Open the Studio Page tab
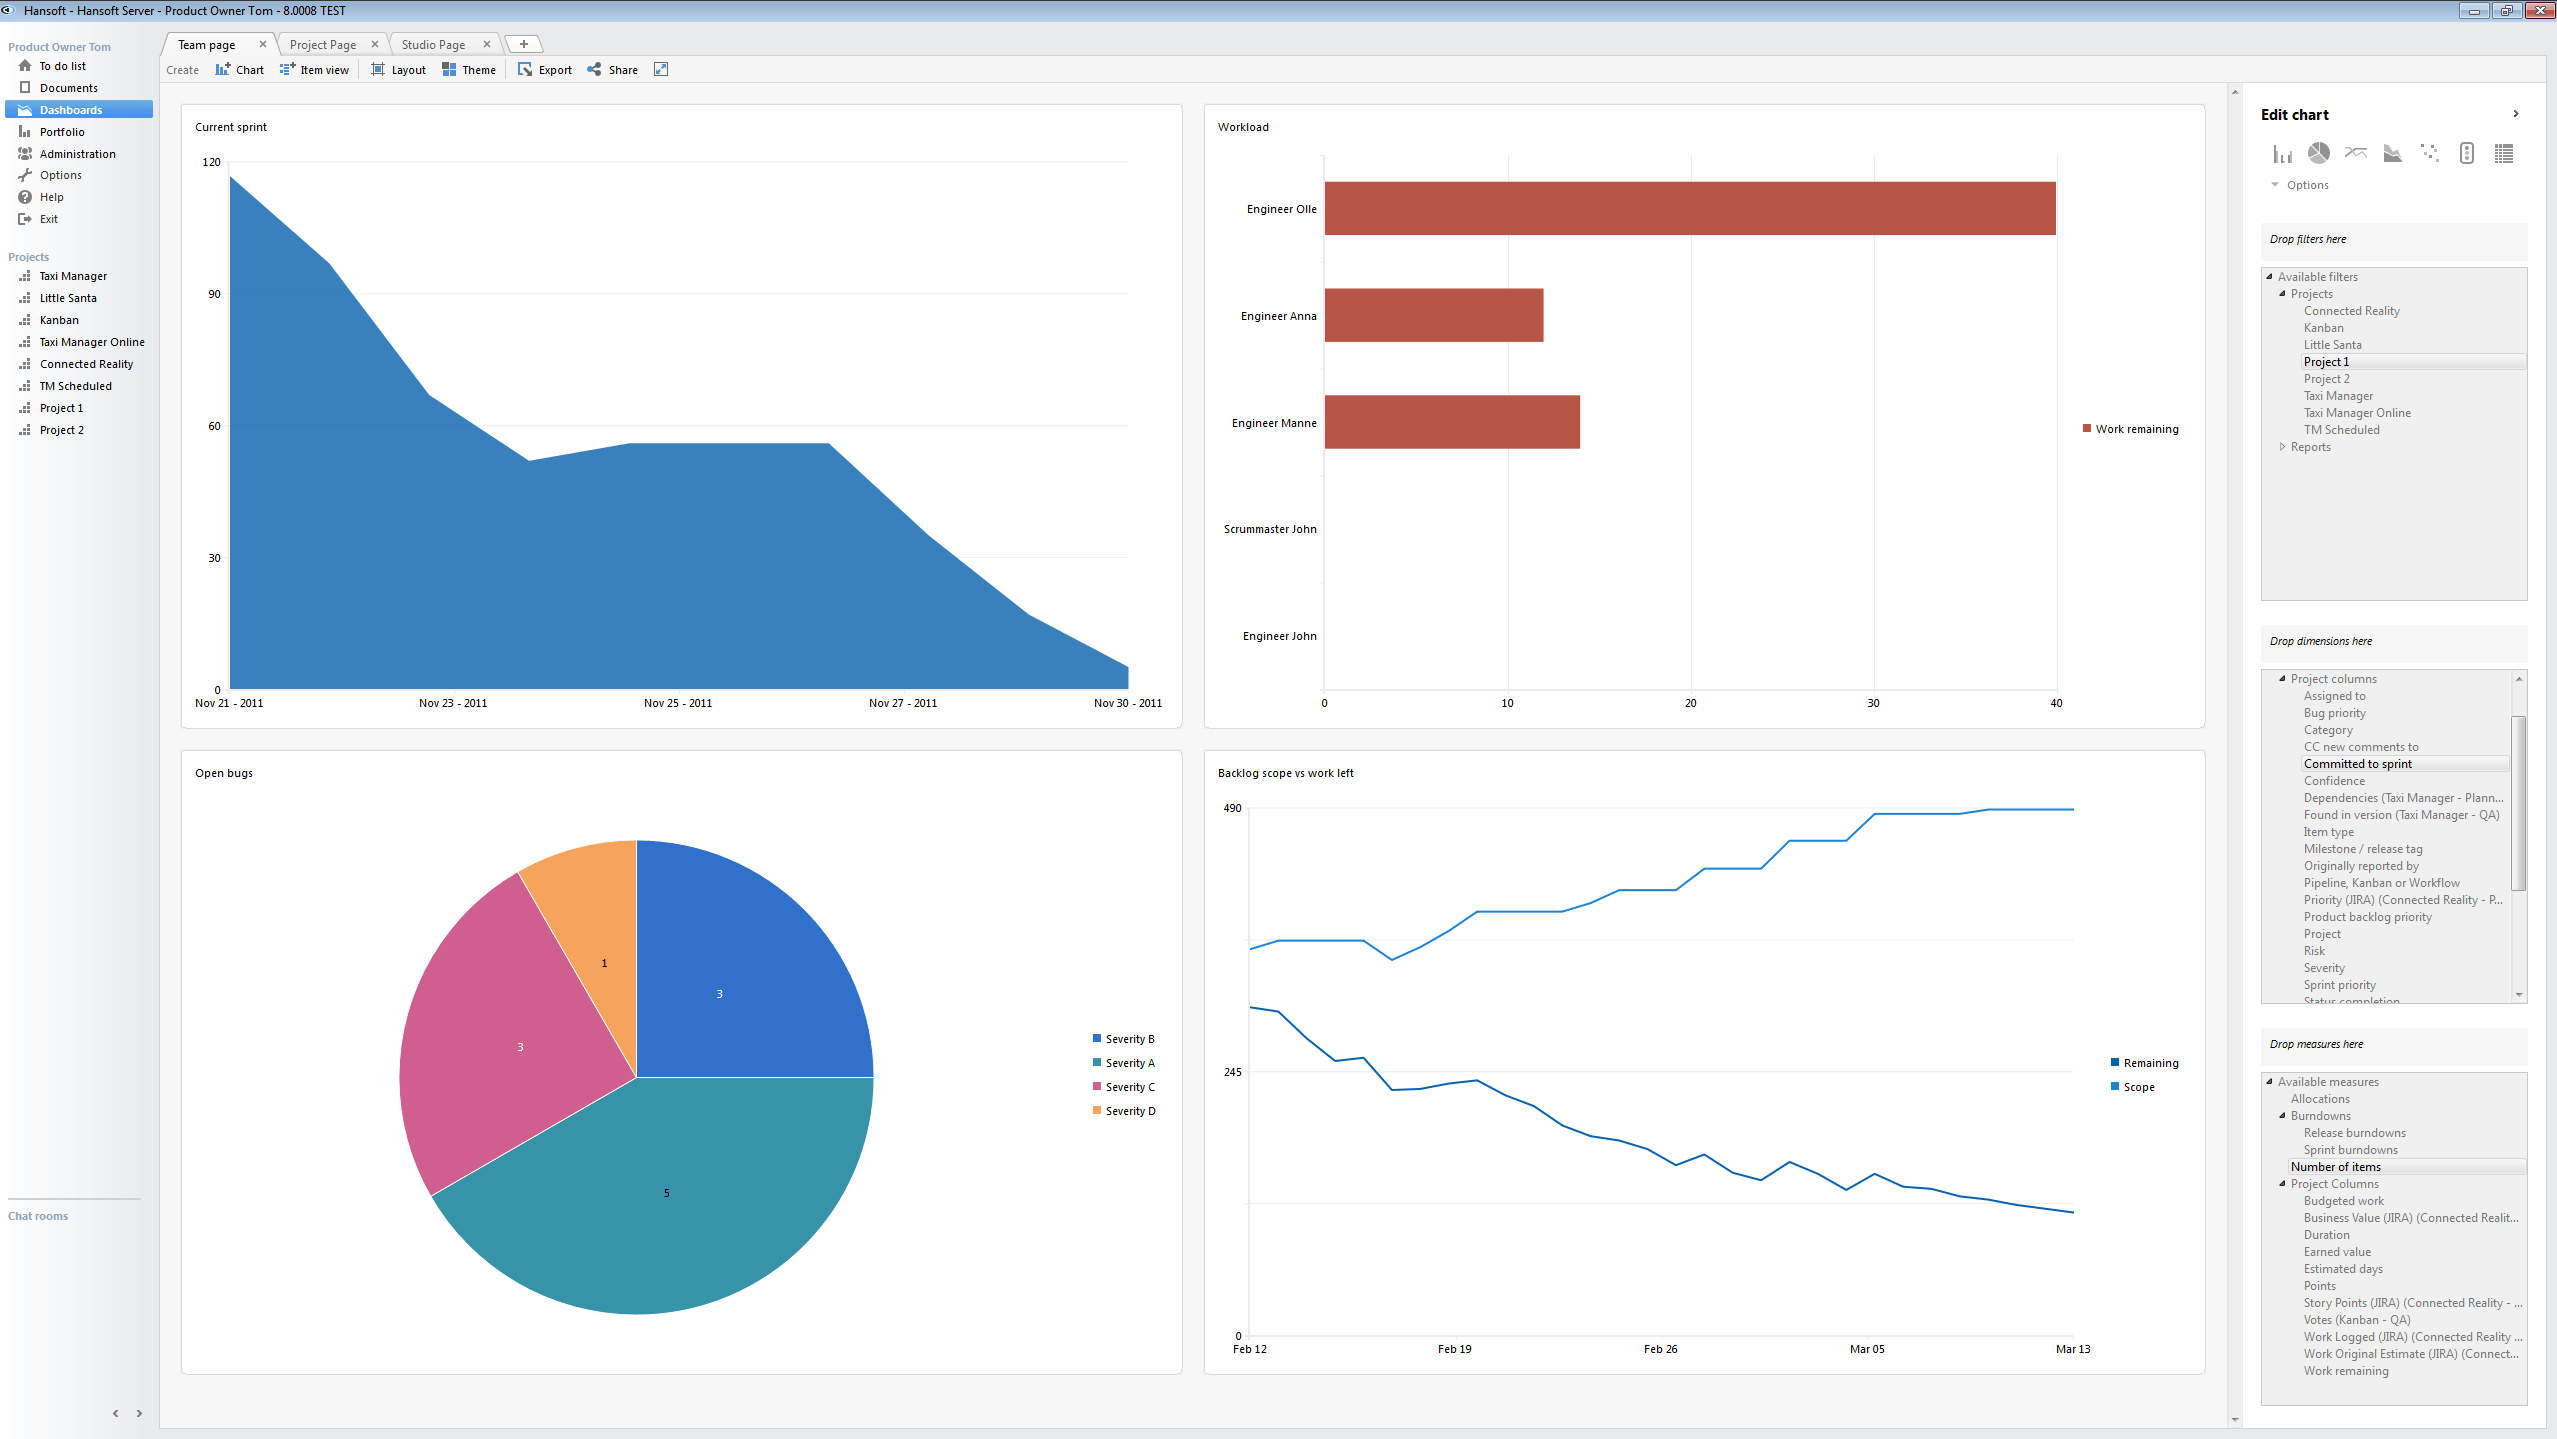Image resolution: width=2557 pixels, height=1439 pixels. (x=432, y=44)
